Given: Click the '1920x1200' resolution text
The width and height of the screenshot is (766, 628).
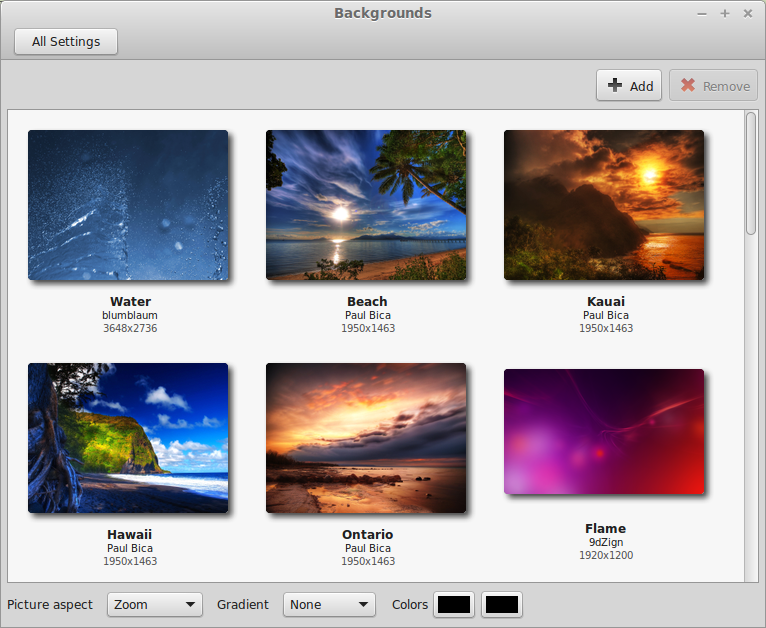Looking at the screenshot, I should pos(606,555).
